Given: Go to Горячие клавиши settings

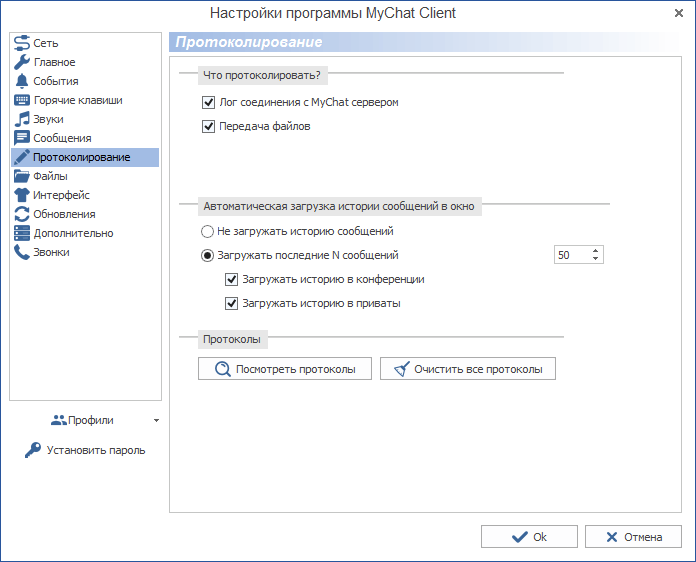Looking at the screenshot, I should point(85,100).
